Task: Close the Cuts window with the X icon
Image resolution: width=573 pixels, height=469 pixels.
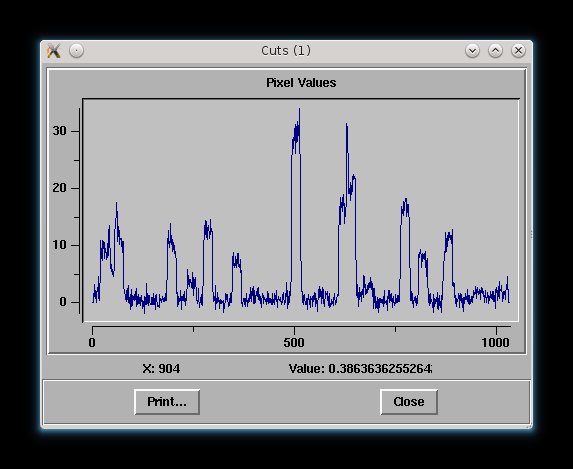Action: [518, 50]
